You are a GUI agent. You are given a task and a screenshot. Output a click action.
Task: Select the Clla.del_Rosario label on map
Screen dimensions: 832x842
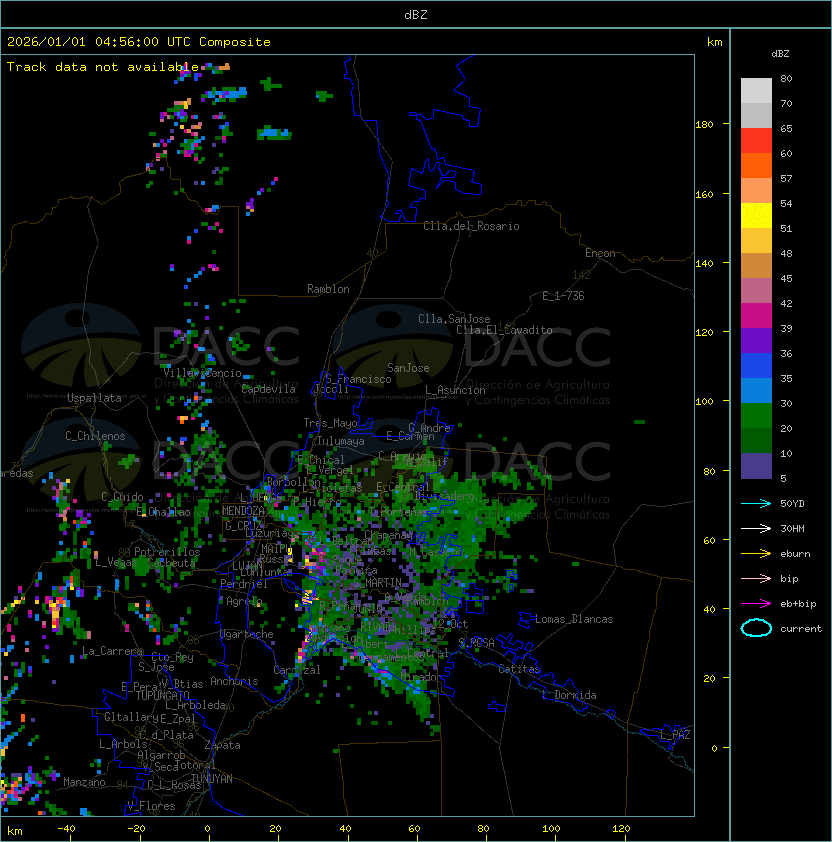point(471,226)
